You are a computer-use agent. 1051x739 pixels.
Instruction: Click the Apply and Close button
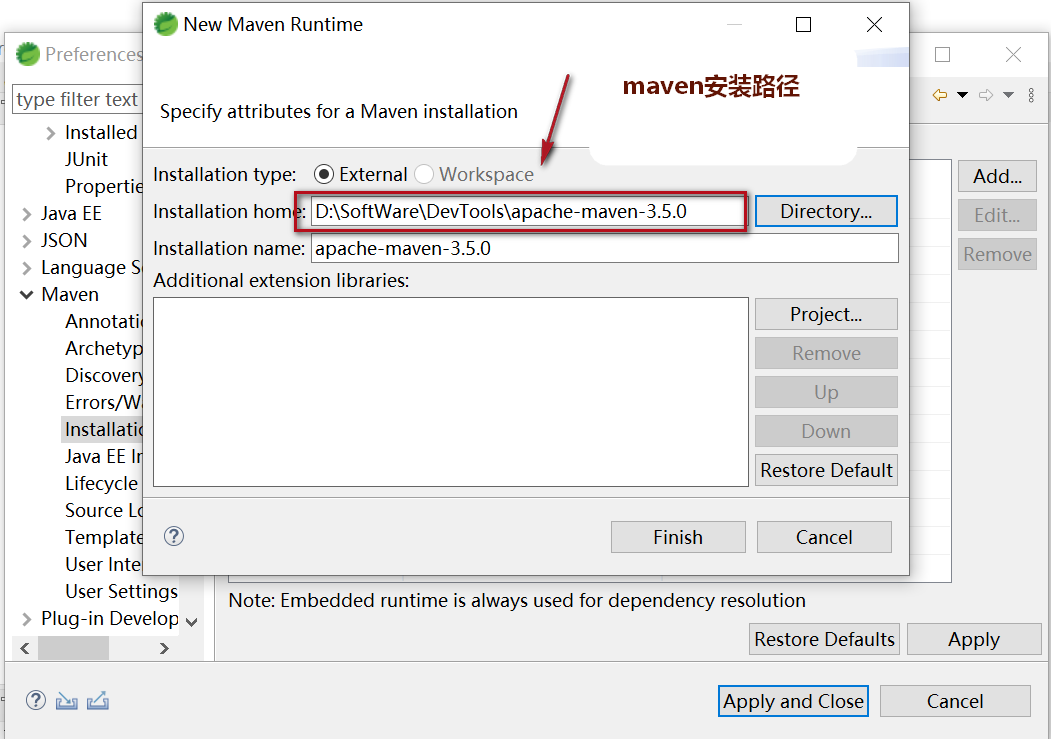pos(794,701)
